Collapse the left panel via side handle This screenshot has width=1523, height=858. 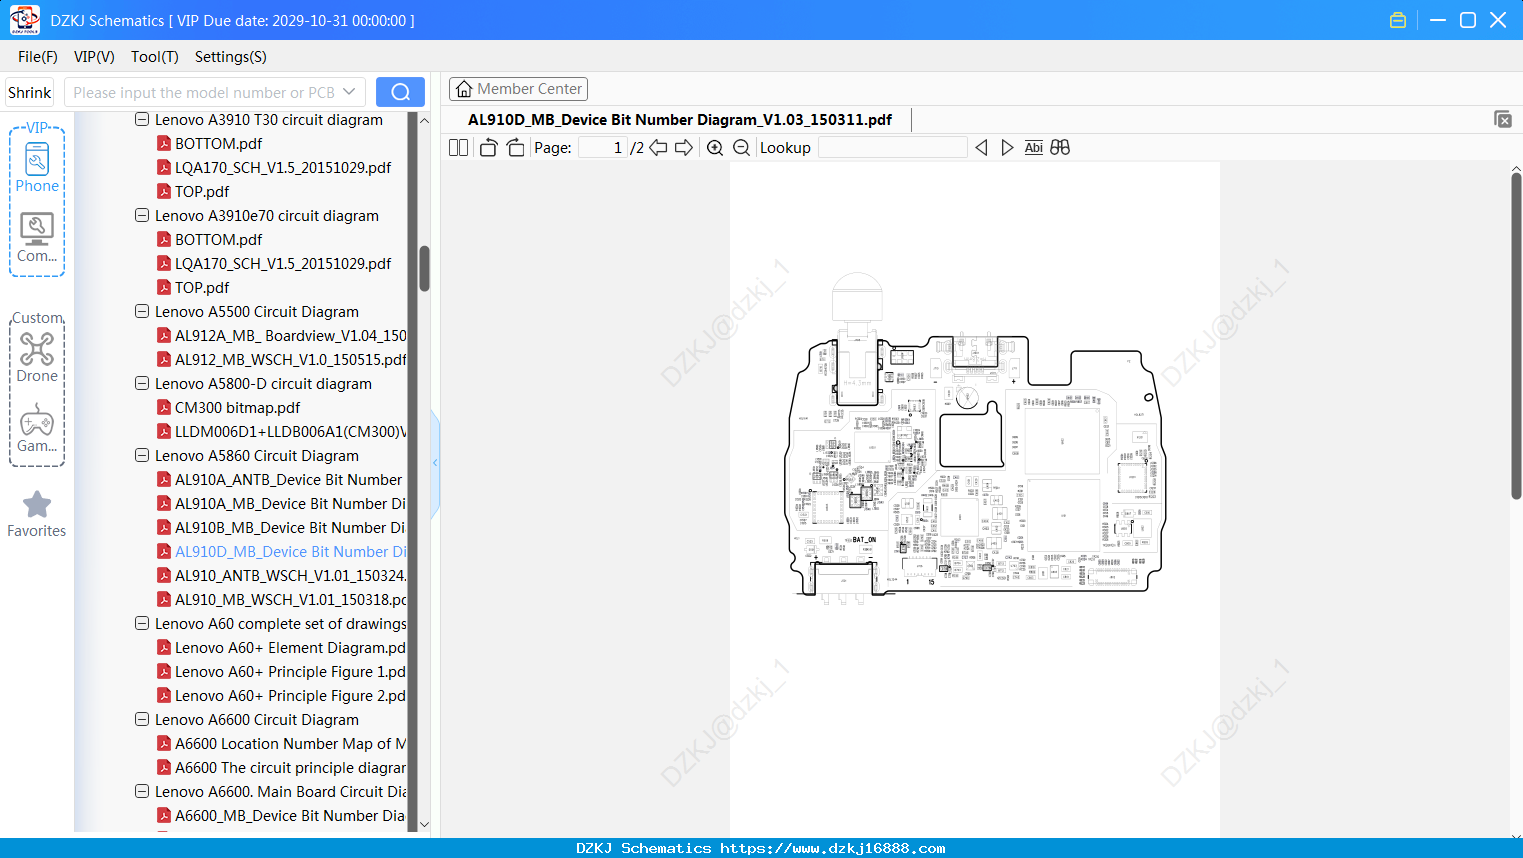click(x=435, y=463)
